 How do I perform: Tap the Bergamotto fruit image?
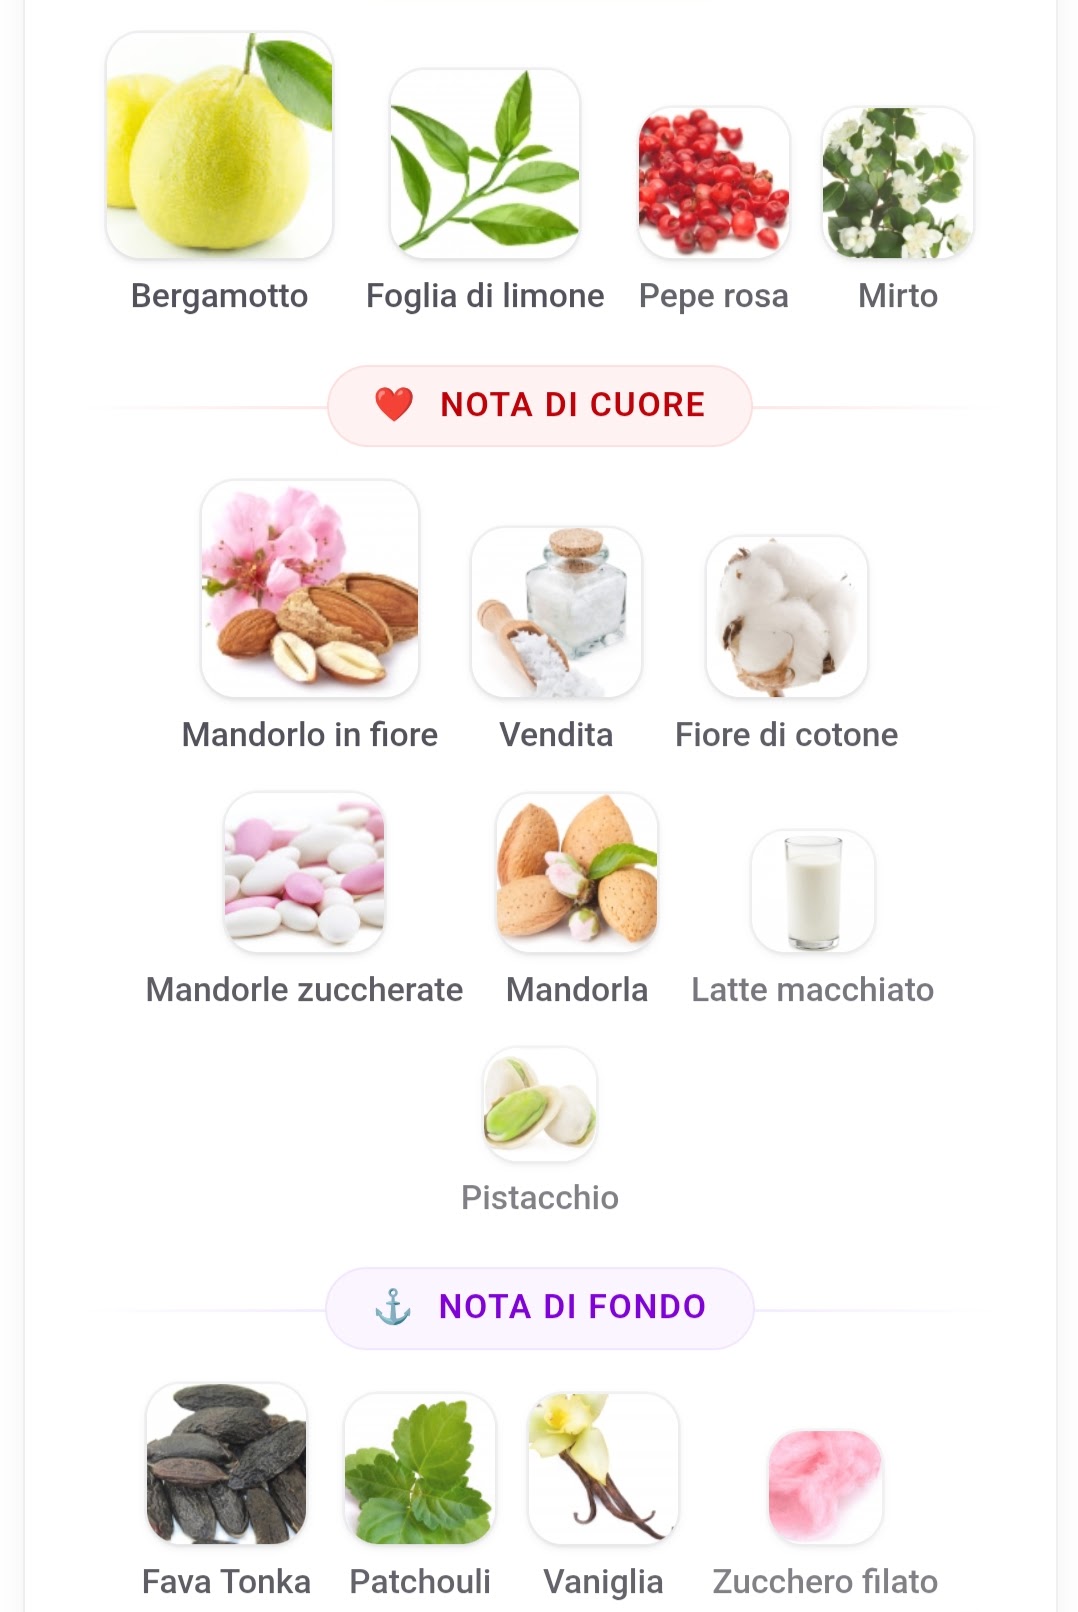point(219,146)
